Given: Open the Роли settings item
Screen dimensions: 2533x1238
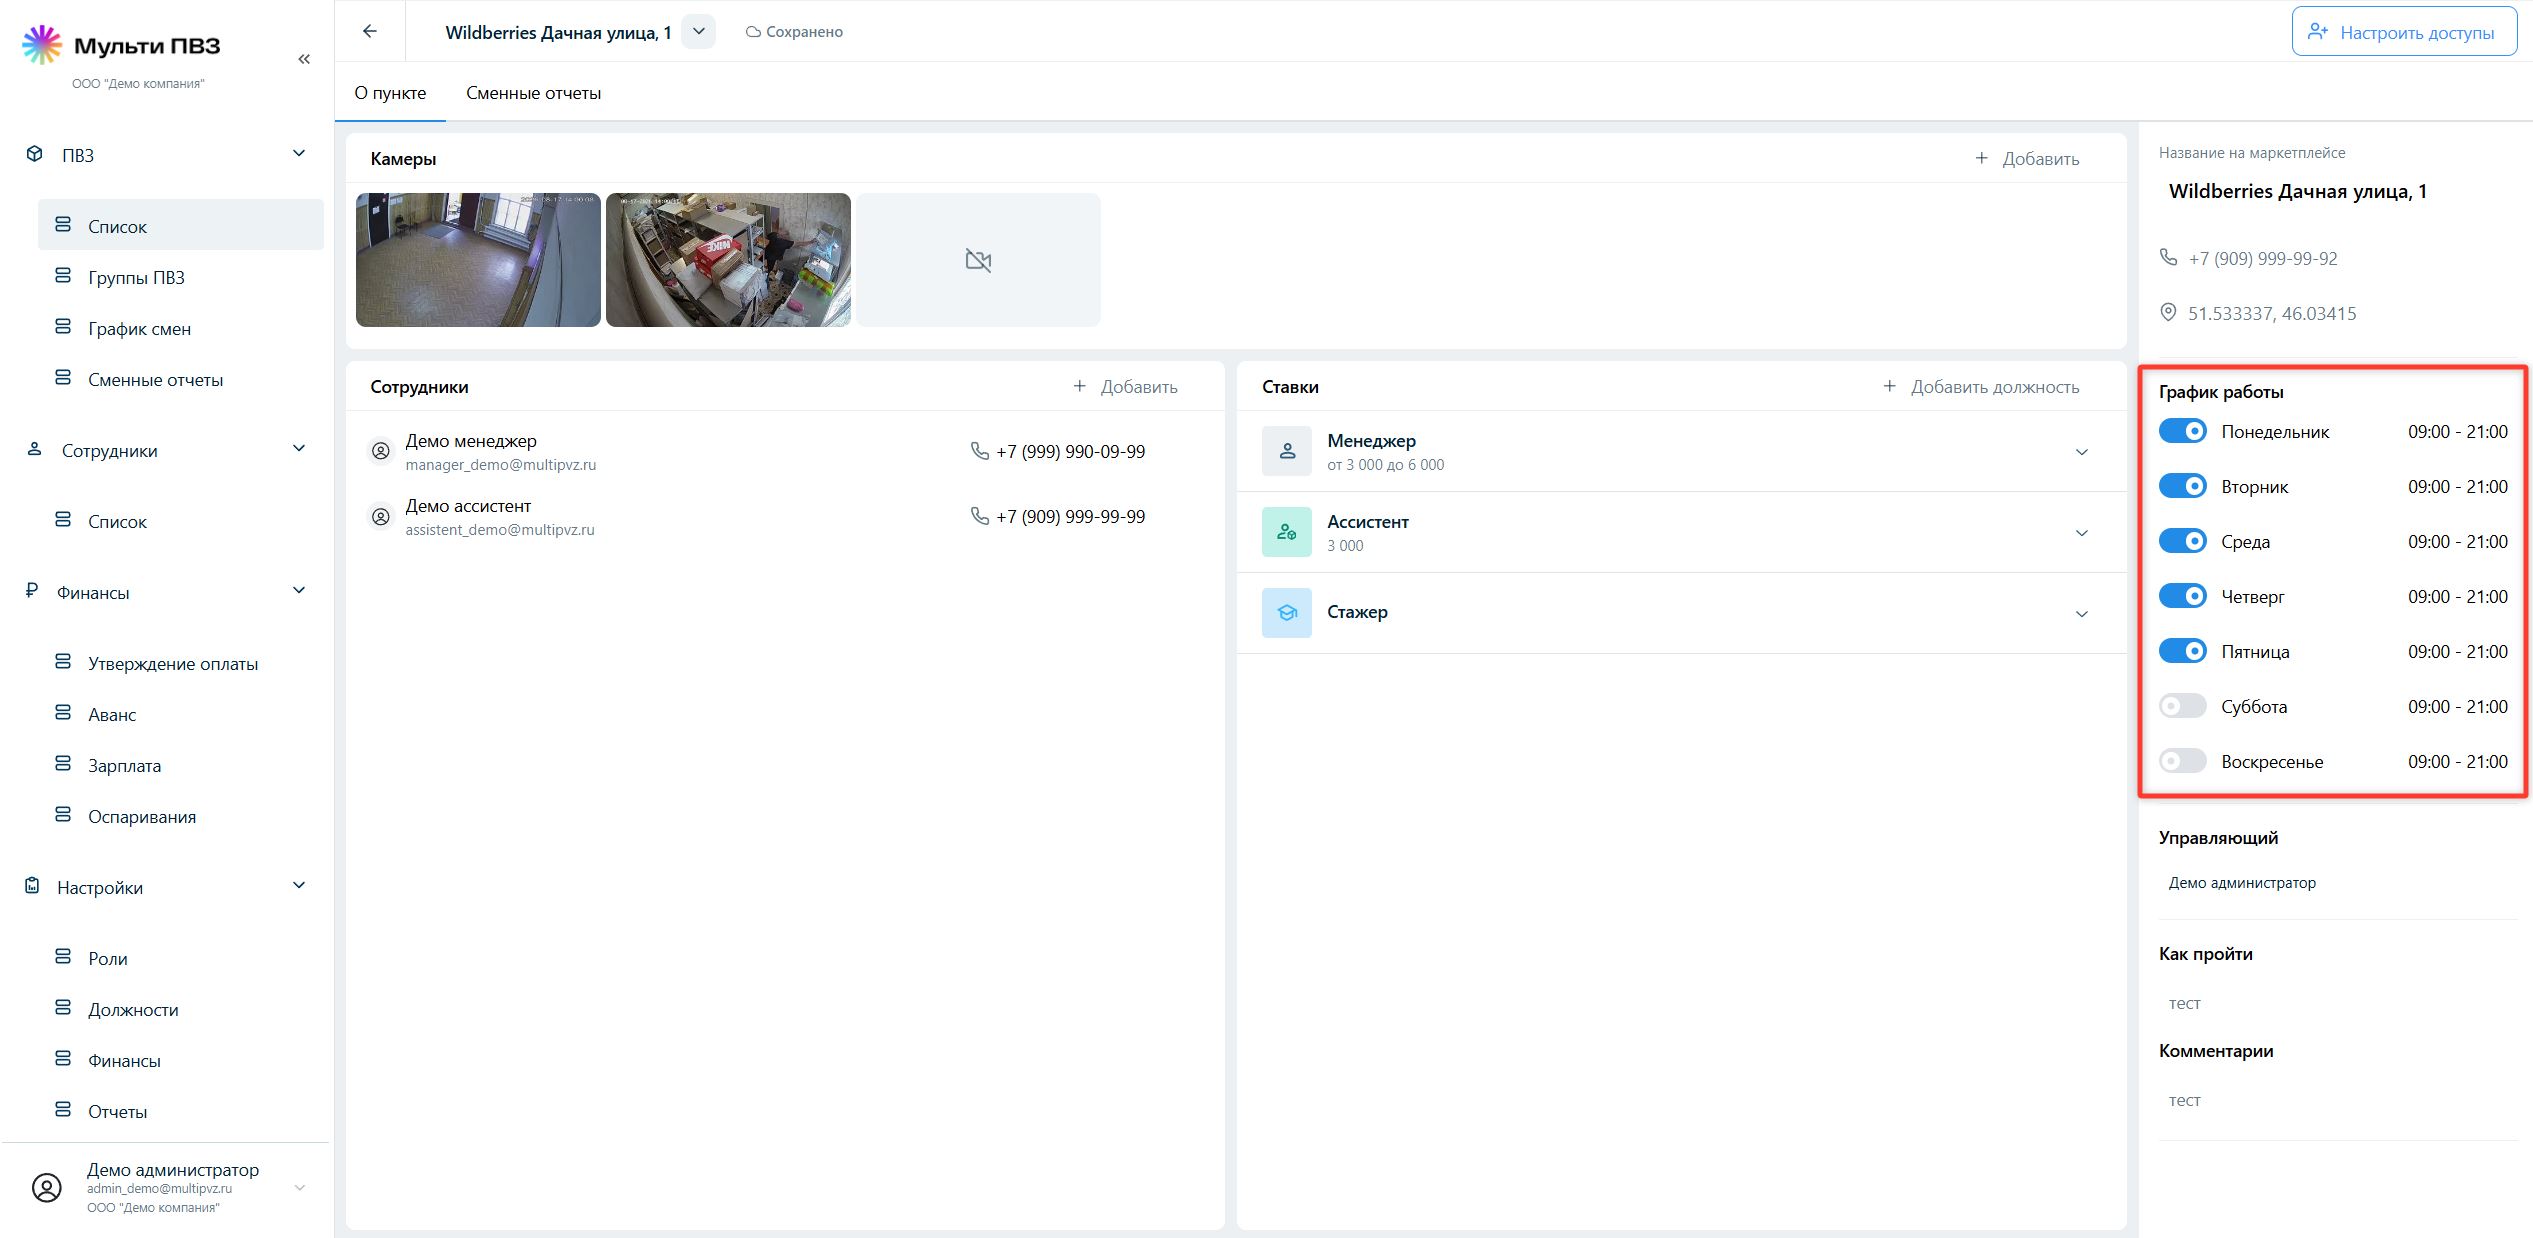Looking at the screenshot, I should [180, 958].
